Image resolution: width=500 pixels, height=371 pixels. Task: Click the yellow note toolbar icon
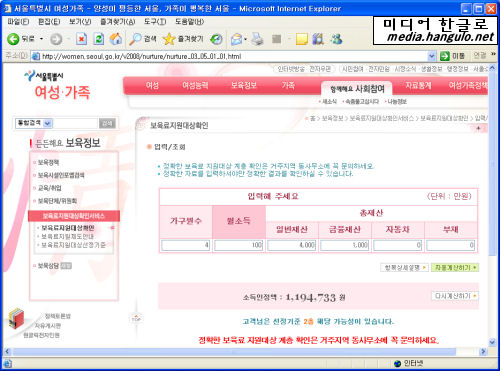coord(302,39)
